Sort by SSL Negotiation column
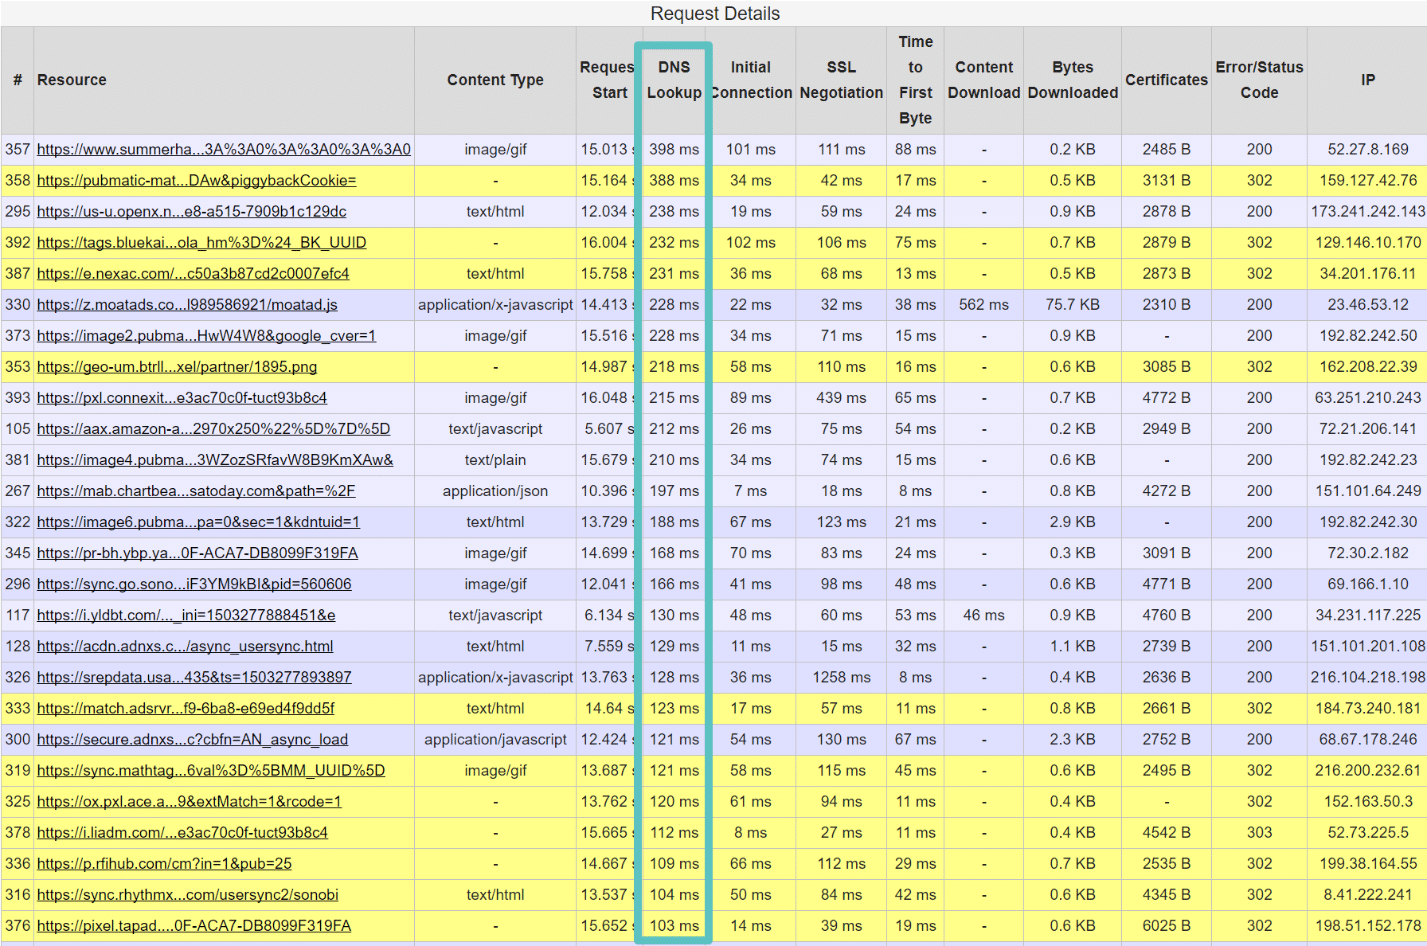 (x=841, y=79)
